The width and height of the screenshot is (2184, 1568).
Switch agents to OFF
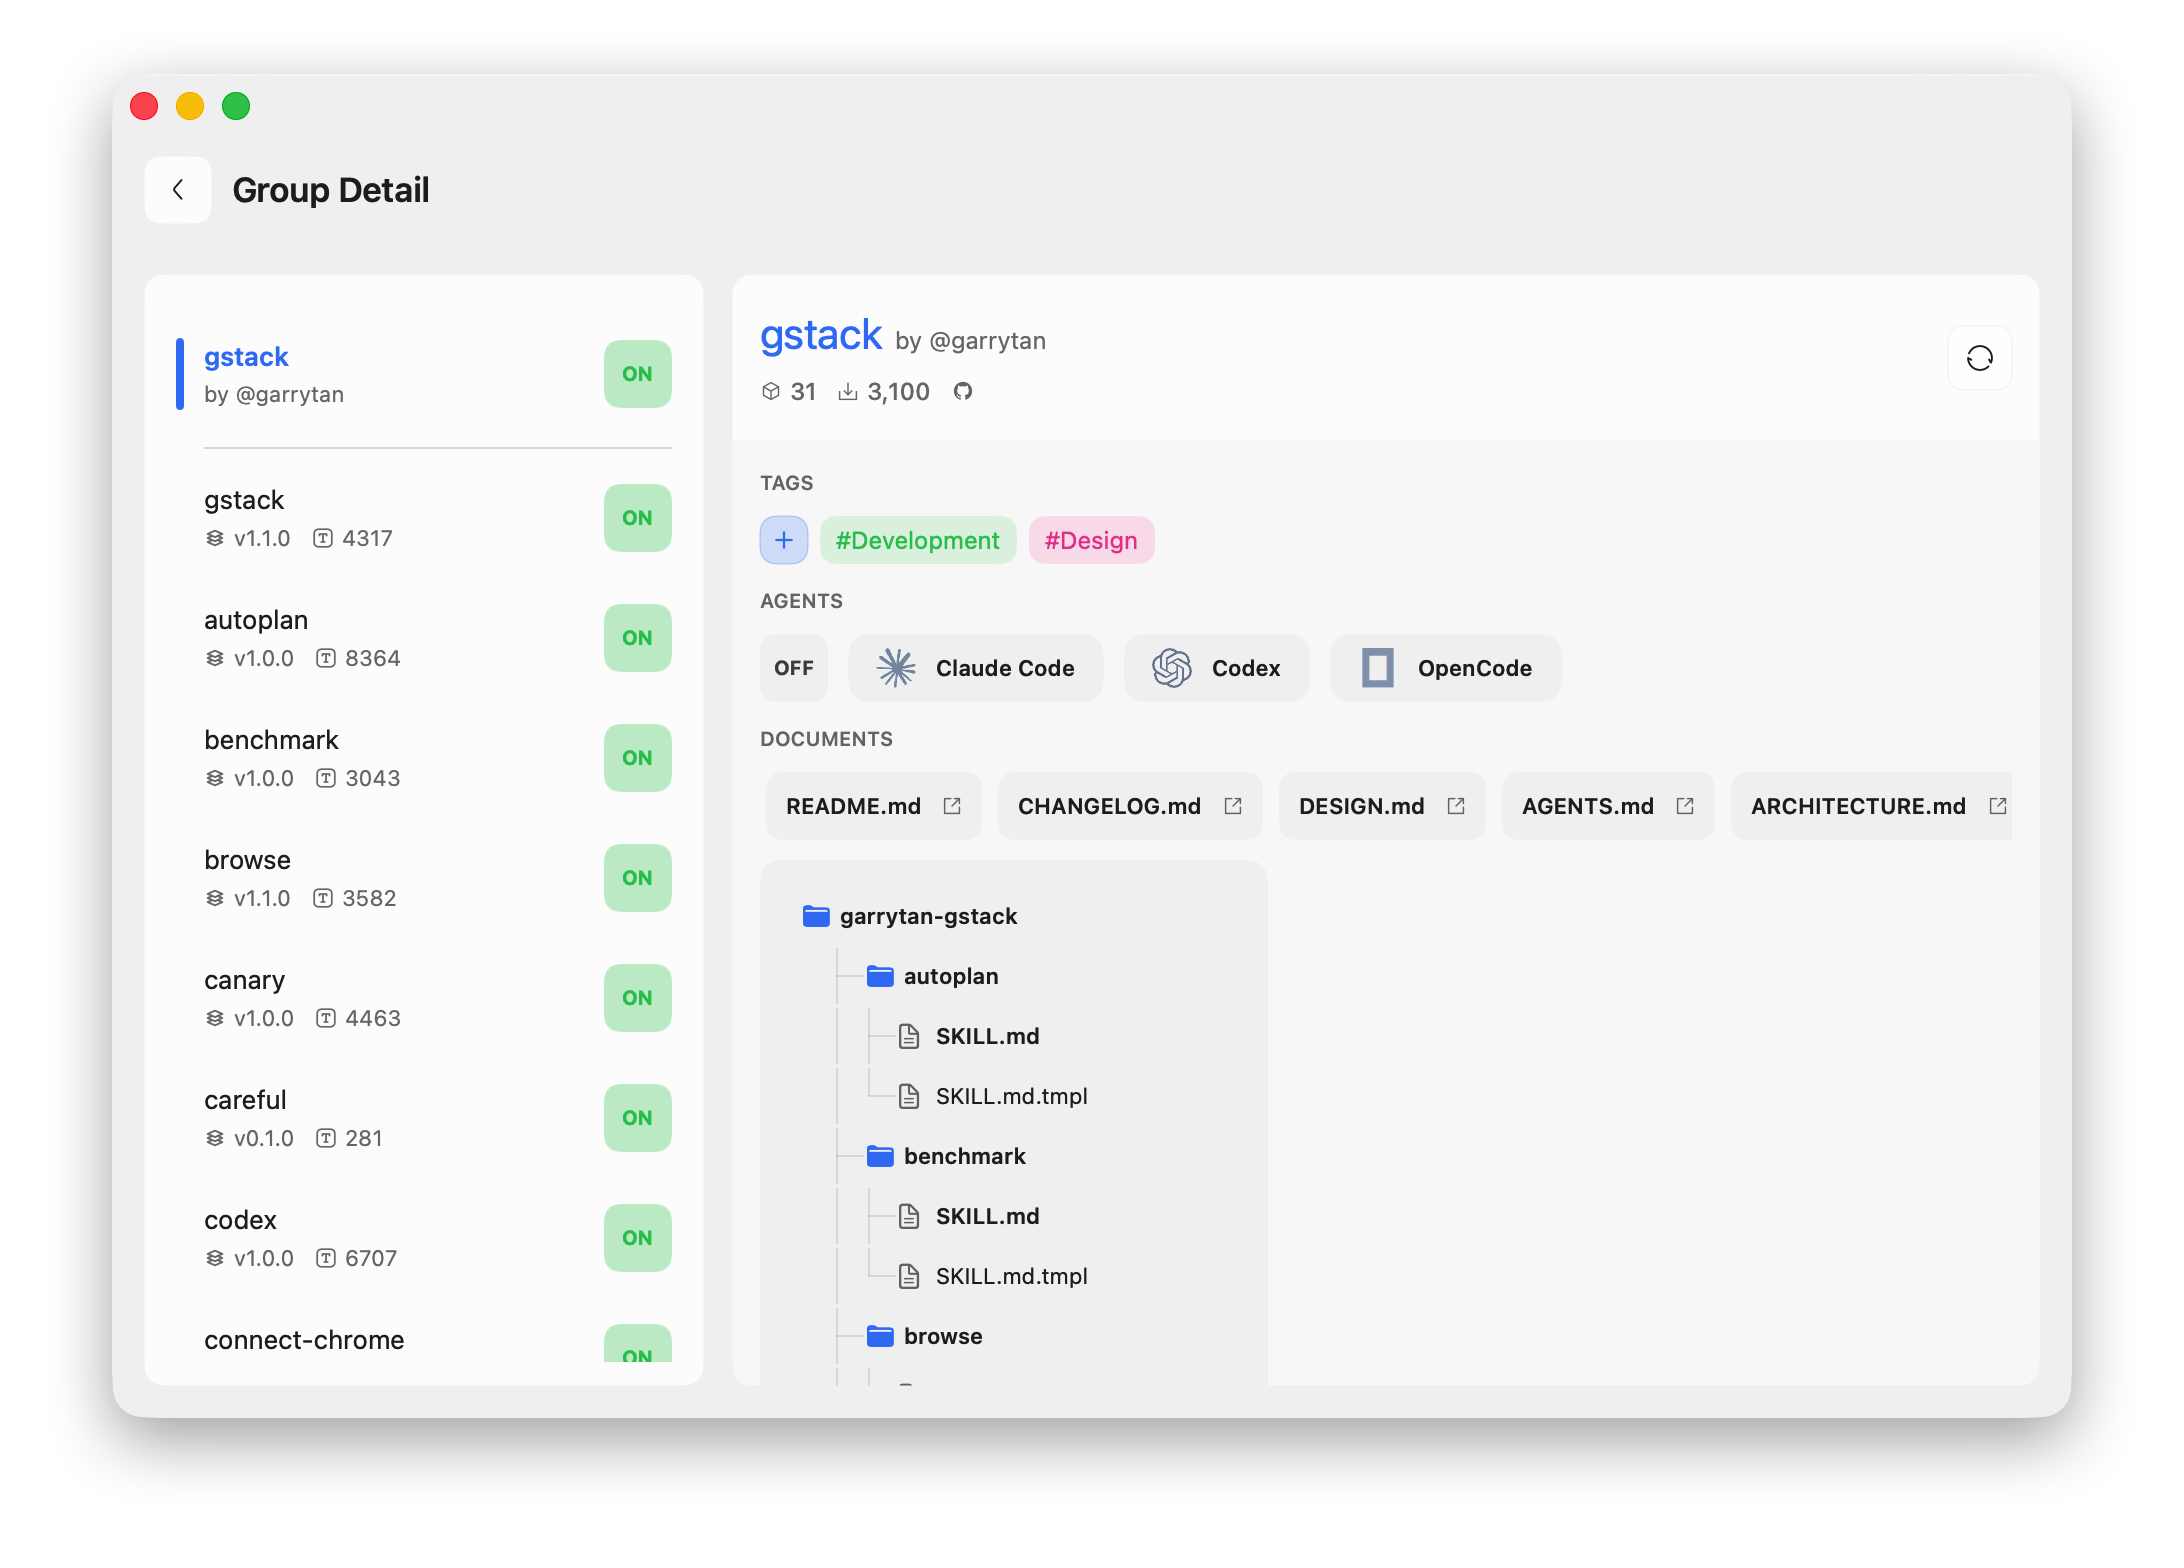(794, 668)
